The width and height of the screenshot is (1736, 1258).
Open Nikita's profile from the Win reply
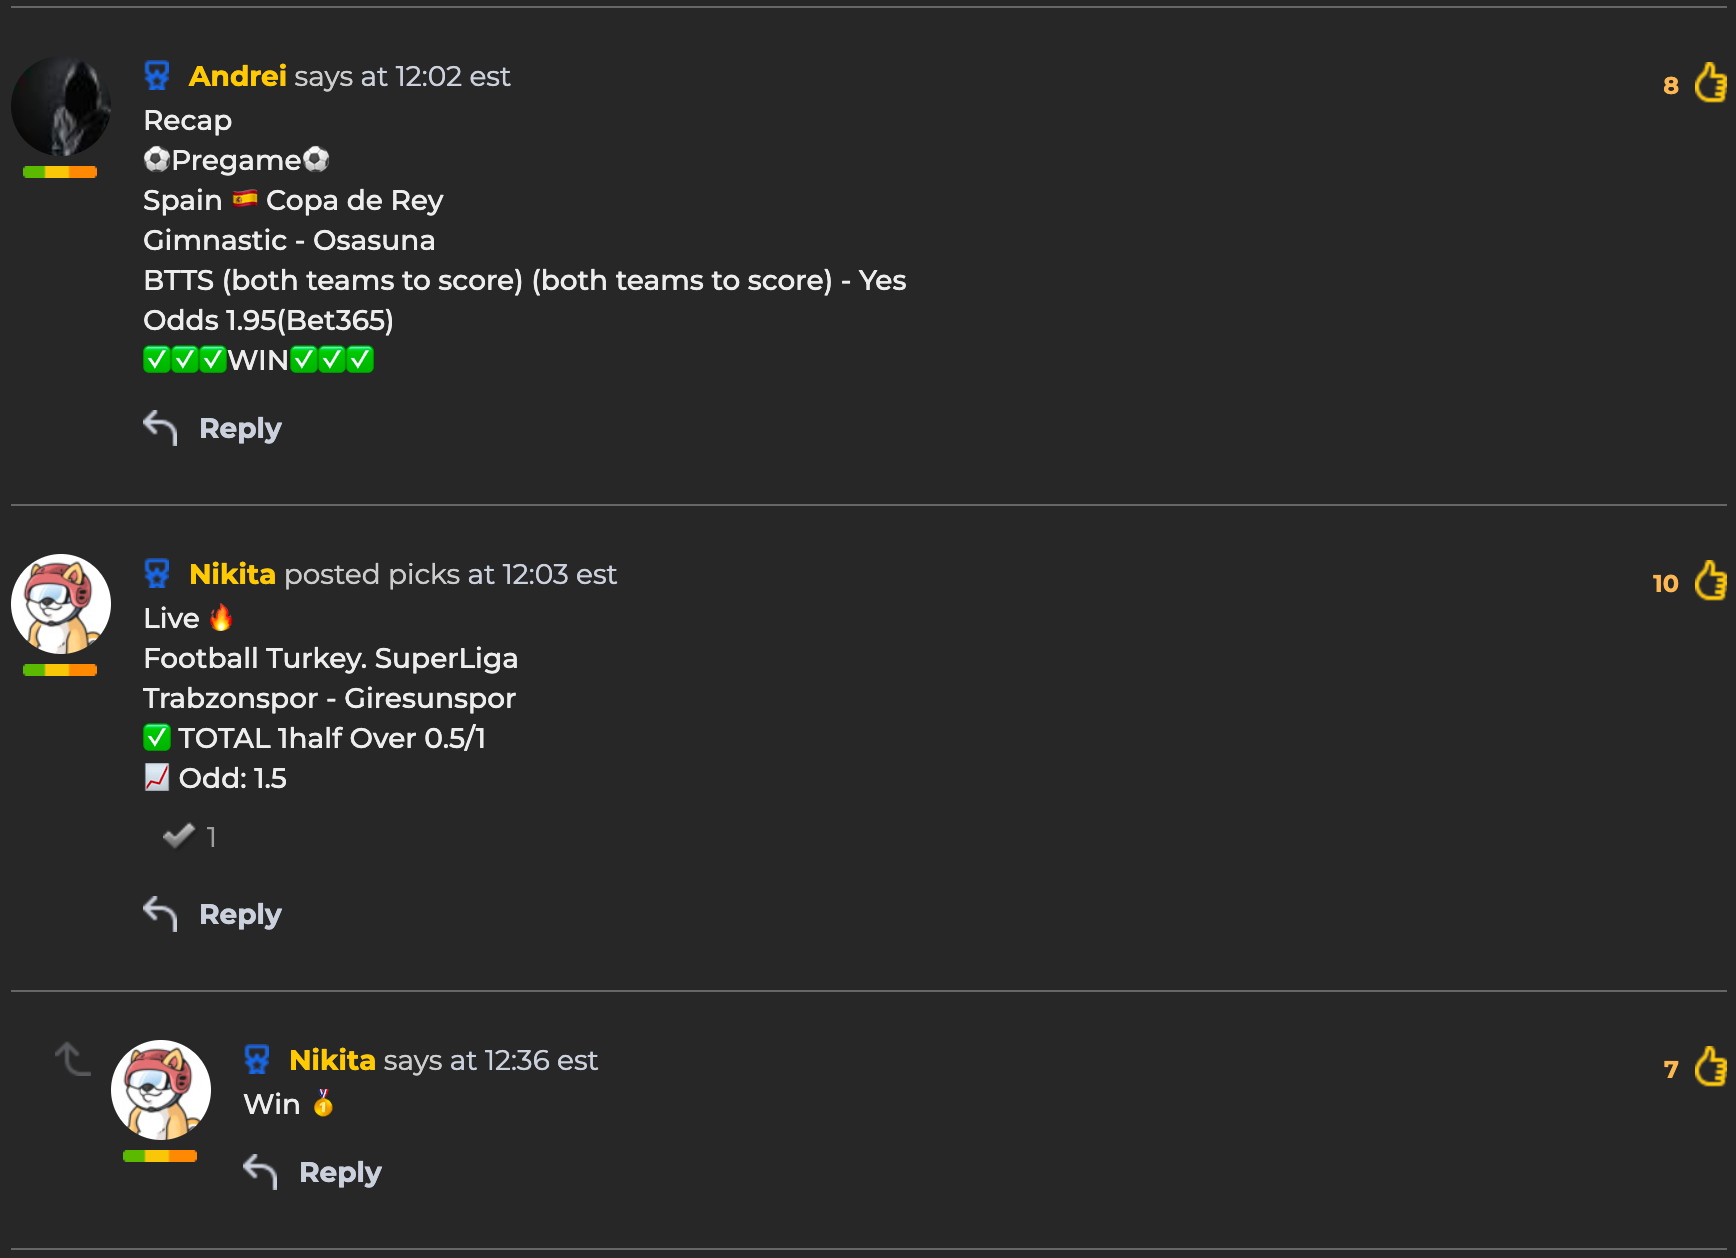click(332, 1060)
